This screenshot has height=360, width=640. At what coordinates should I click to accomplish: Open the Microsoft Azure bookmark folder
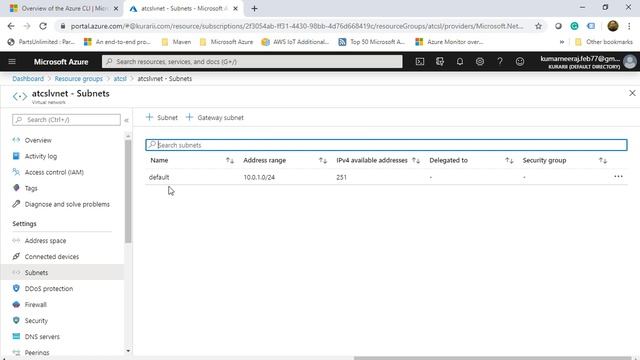[x=227, y=42]
